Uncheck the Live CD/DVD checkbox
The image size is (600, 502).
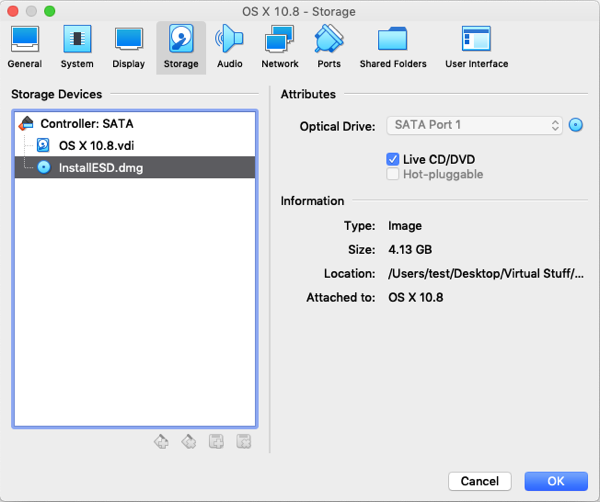pos(393,159)
